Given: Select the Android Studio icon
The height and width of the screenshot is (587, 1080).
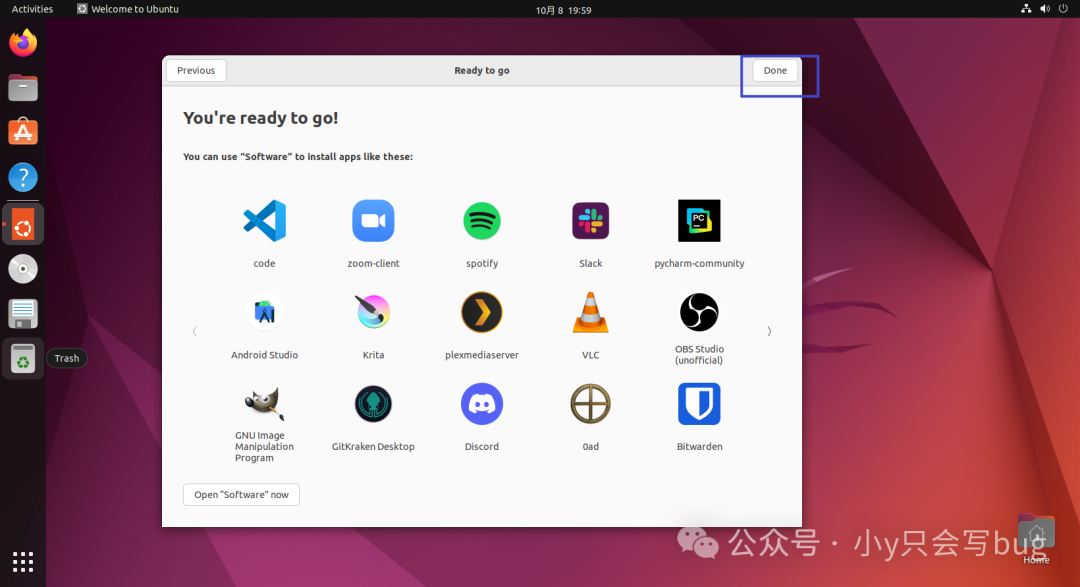Looking at the screenshot, I should click(264, 312).
